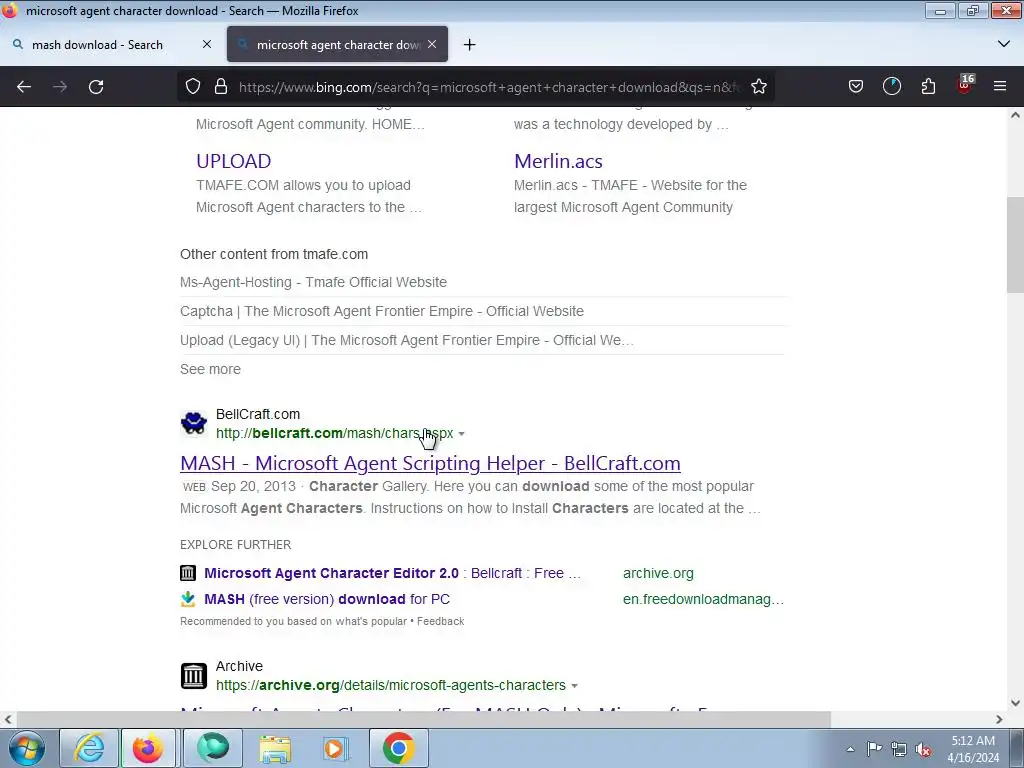The width and height of the screenshot is (1024, 768).
Task: Click the Firefox taskbar icon
Action: [148, 748]
